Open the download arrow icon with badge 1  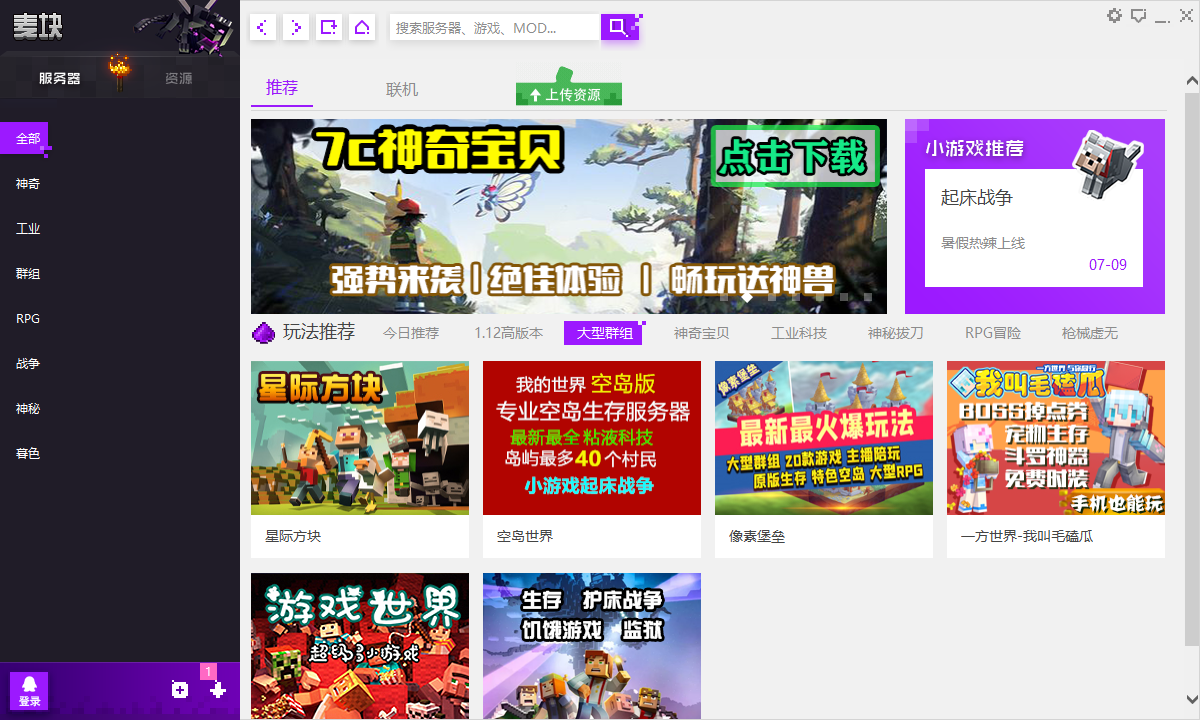tap(218, 689)
